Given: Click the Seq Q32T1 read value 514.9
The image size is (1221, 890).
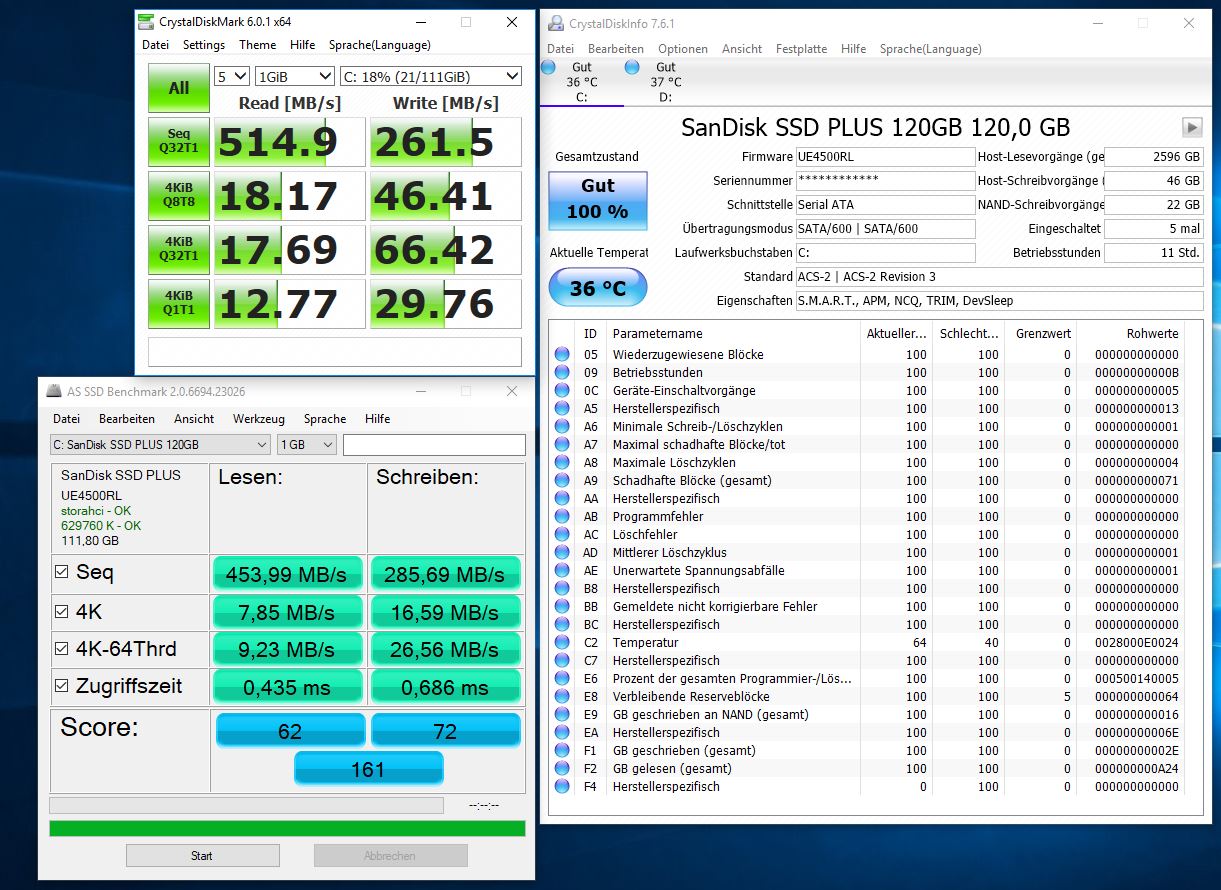Looking at the screenshot, I should tap(289, 142).
